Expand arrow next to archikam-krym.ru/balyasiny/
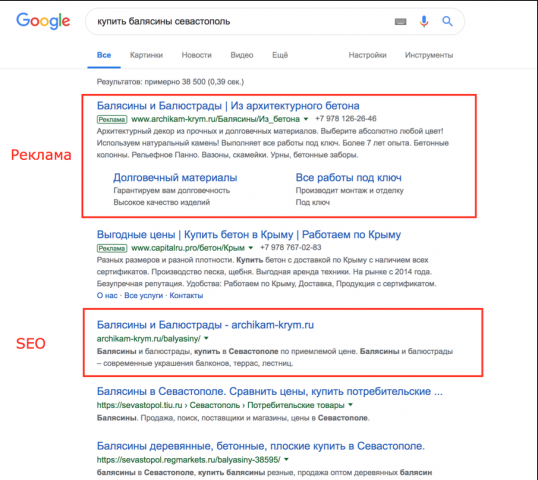Image resolution: width=538 pixels, height=480 pixels. tap(206, 338)
